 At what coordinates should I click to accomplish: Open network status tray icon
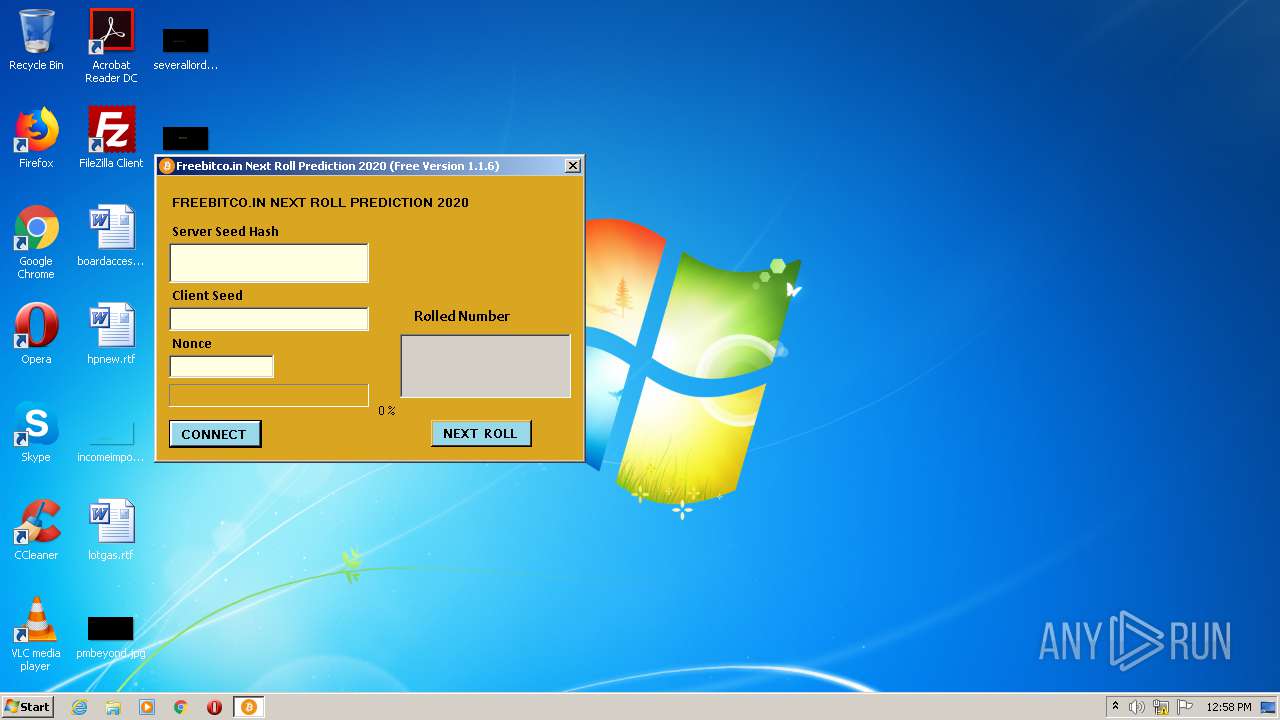point(1161,707)
